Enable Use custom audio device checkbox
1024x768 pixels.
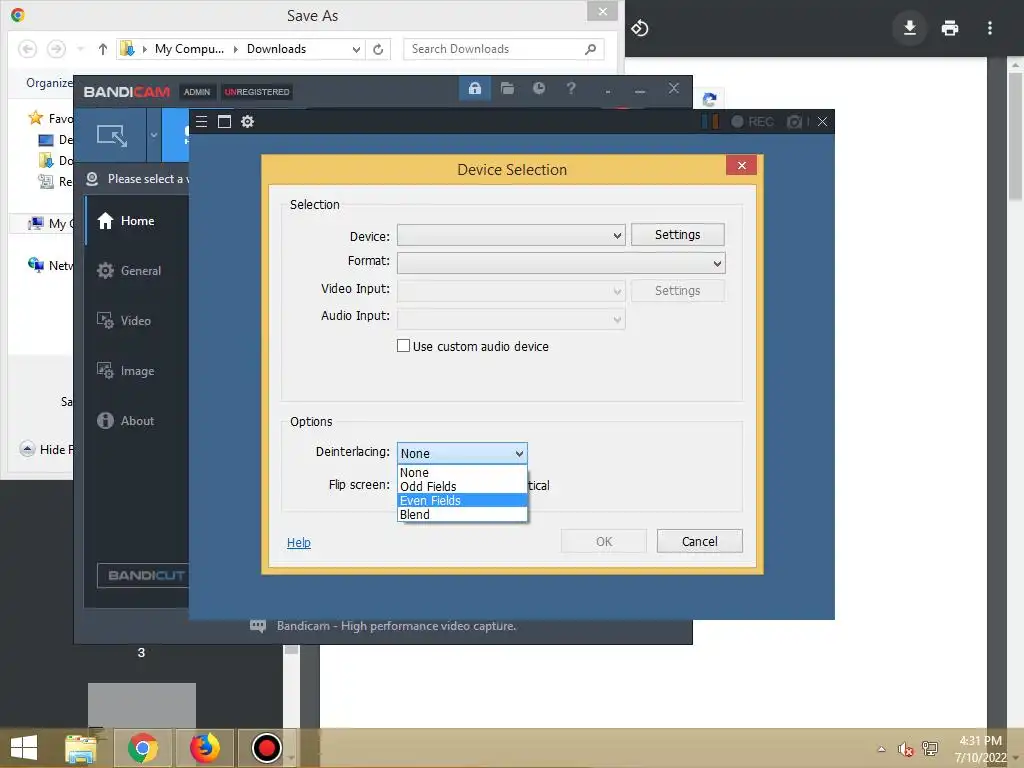(x=404, y=346)
